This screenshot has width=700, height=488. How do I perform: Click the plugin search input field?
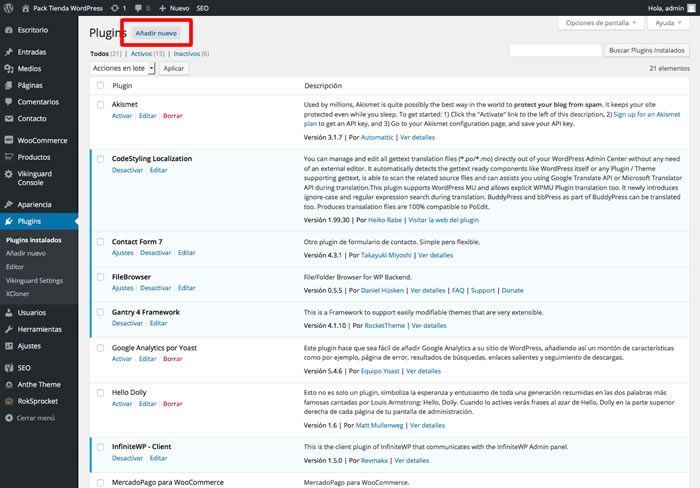[555, 50]
